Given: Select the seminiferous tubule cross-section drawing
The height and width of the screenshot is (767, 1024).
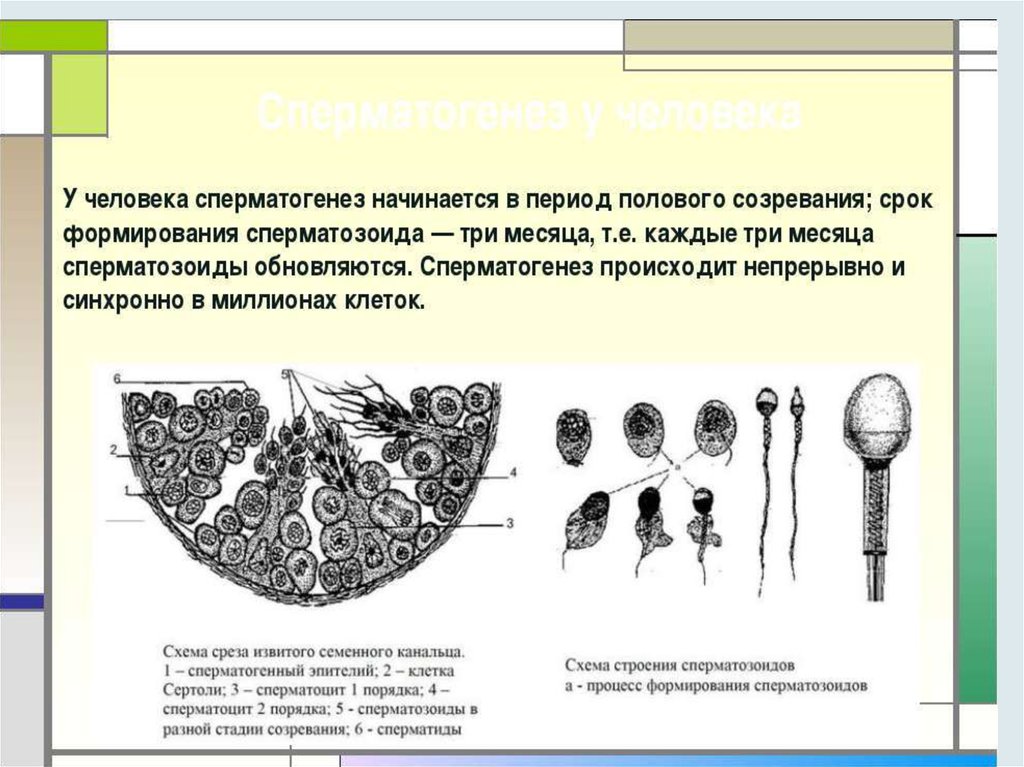Looking at the screenshot, I should pyautogui.click(x=312, y=489).
